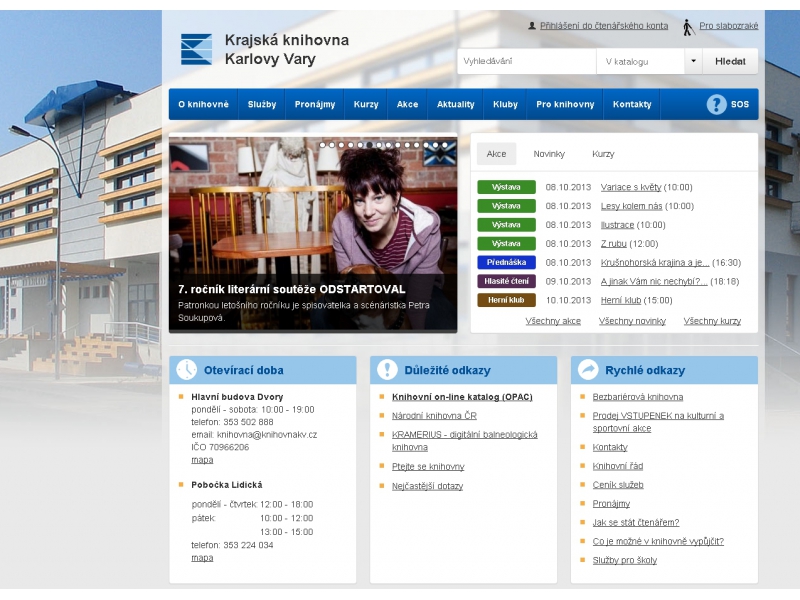This screenshot has height=600, width=800.
Task: Open the Pronájmy navigation menu
Action: pyautogui.click(x=315, y=104)
